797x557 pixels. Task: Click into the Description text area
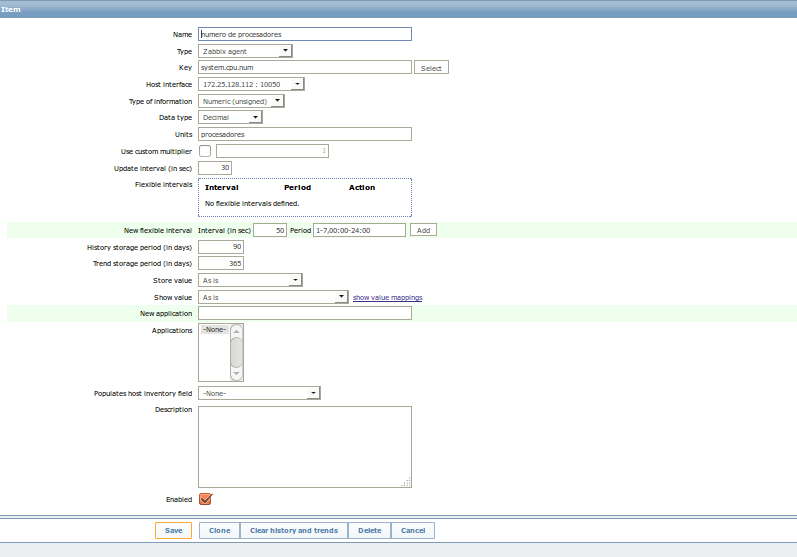point(305,447)
